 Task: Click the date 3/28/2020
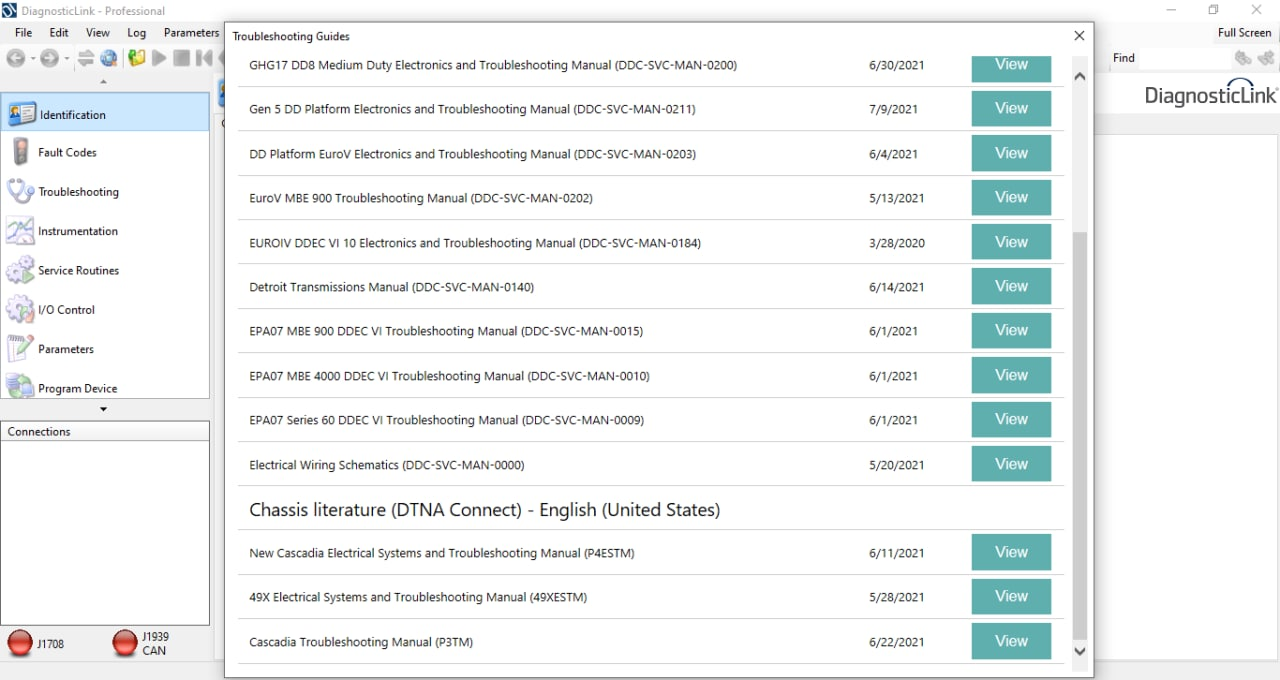coord(897,243)
